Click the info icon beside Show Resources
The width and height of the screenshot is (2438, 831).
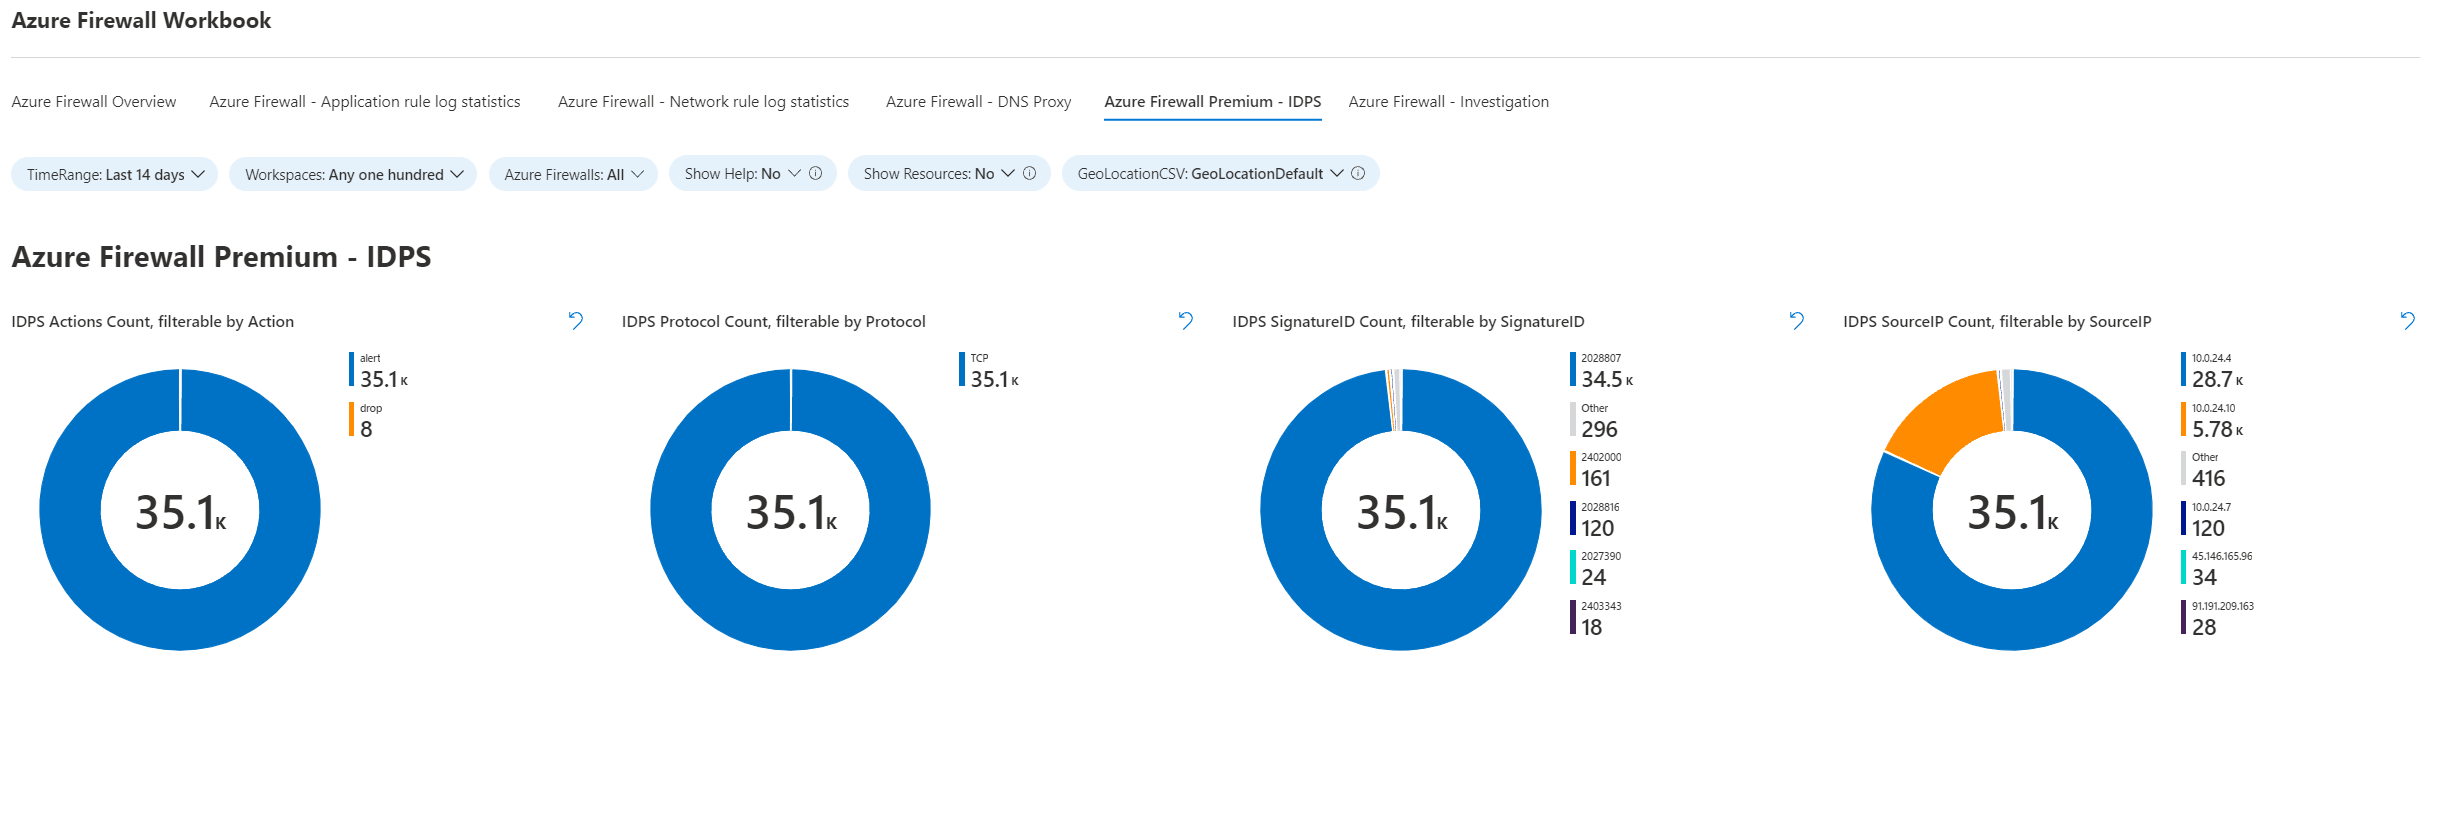point(1029,173)
